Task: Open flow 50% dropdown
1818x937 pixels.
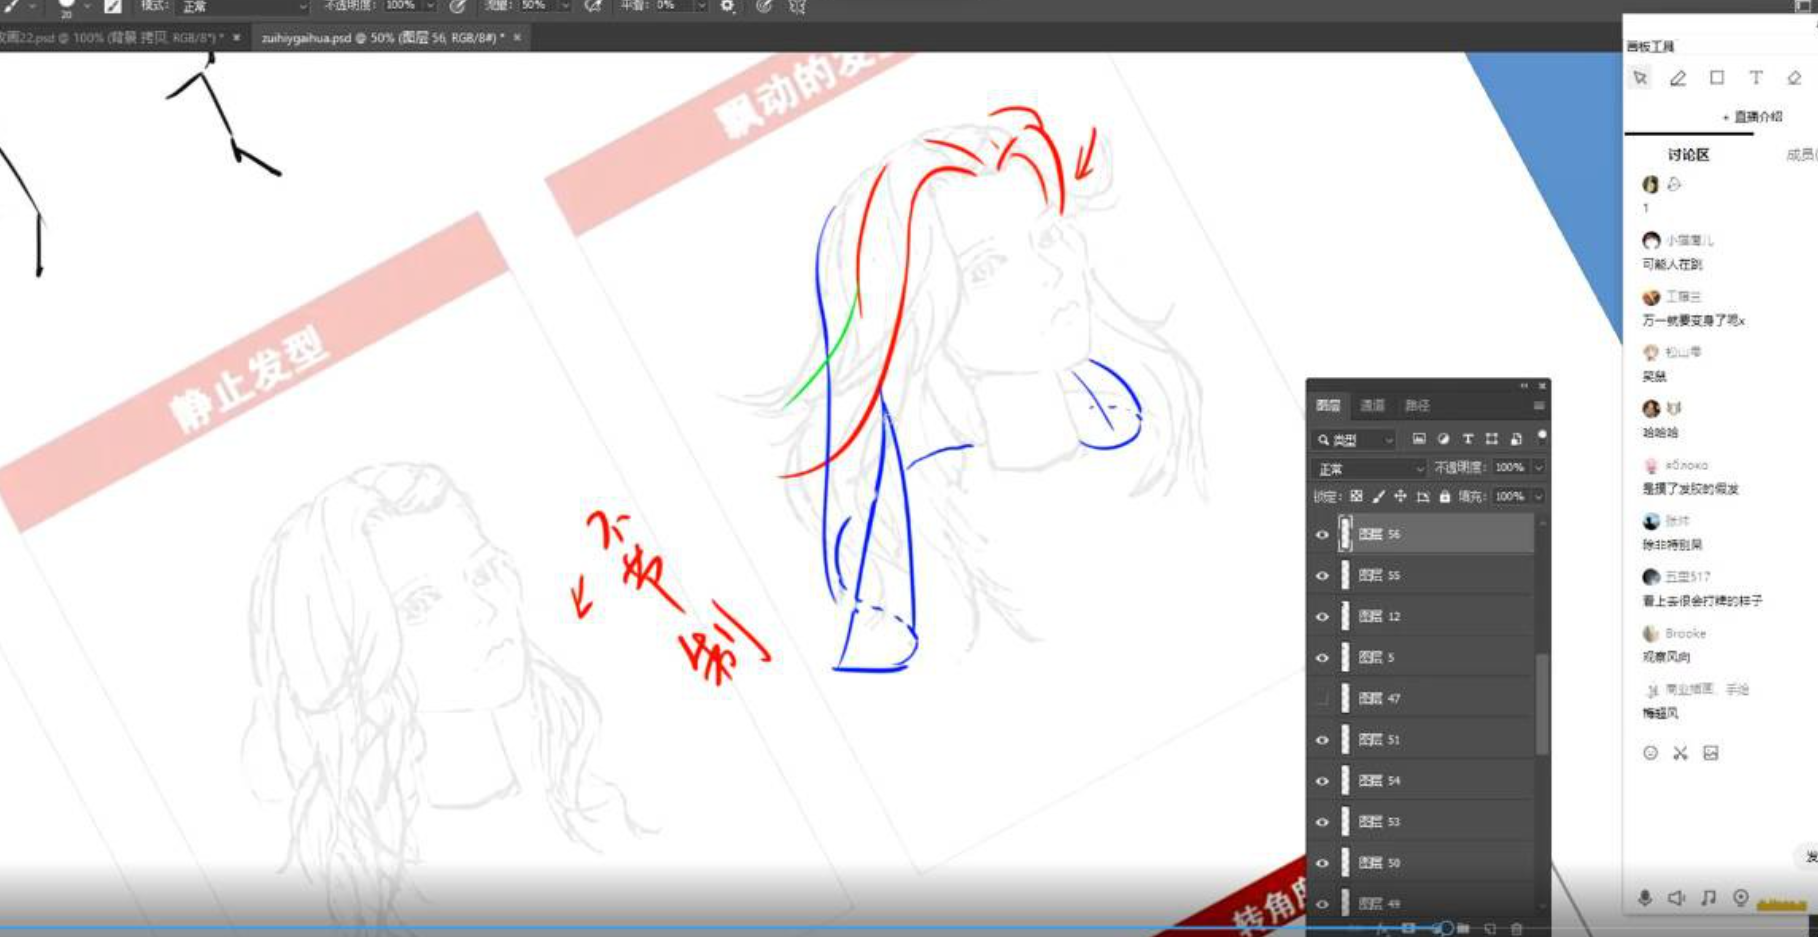Action: point(565,6)
